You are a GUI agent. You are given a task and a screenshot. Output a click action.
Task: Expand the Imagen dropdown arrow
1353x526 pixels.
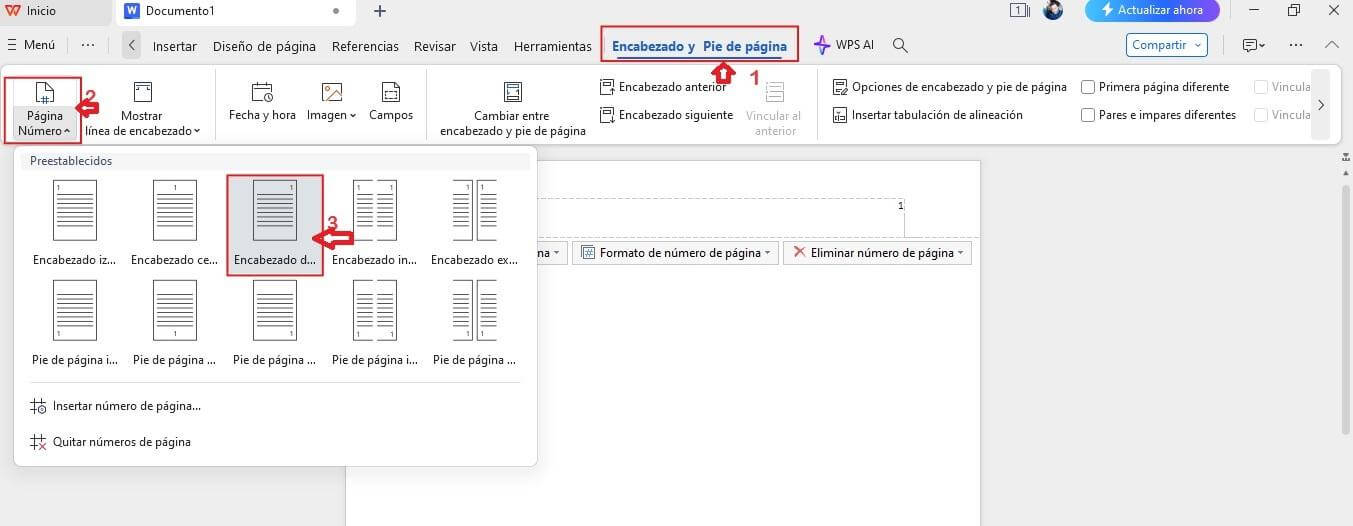pyautogui.click(x=353, y=116)
